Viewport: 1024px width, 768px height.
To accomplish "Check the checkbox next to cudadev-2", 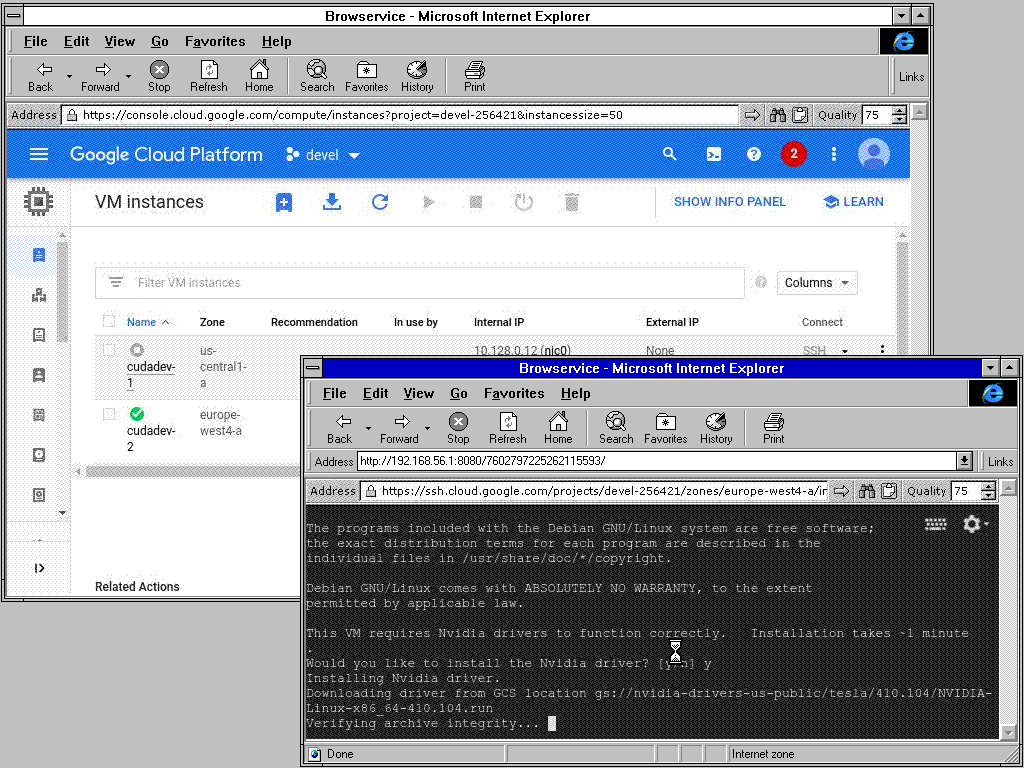I will [110, 415].
